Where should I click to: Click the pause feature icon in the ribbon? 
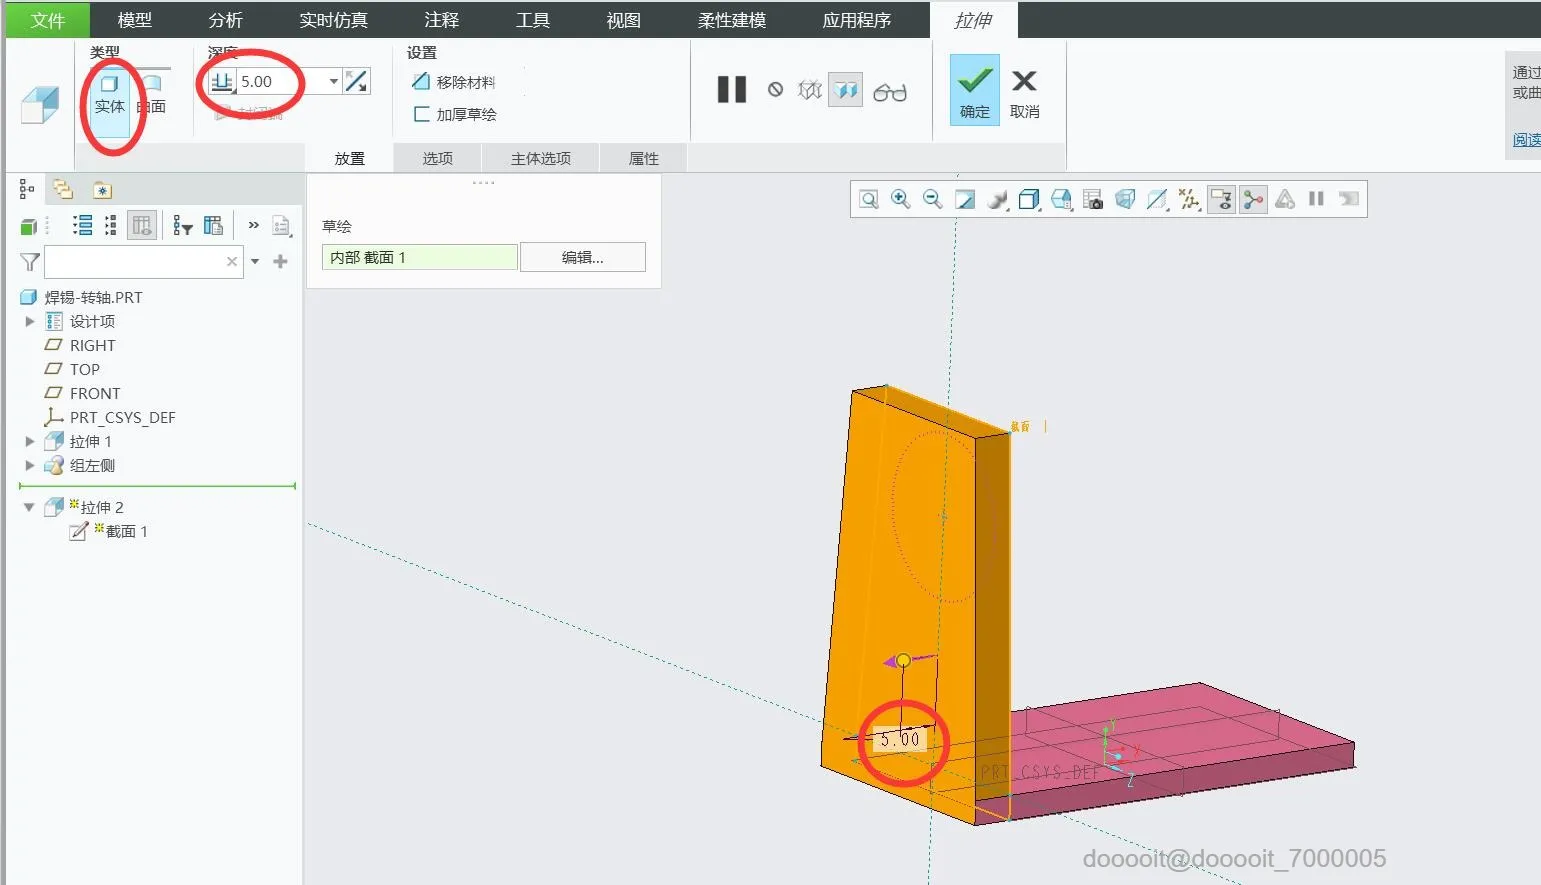[731, 90]
